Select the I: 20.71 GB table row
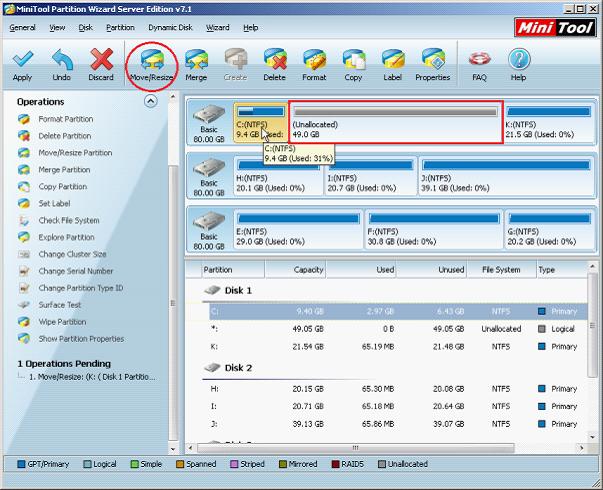 (398, 407)
